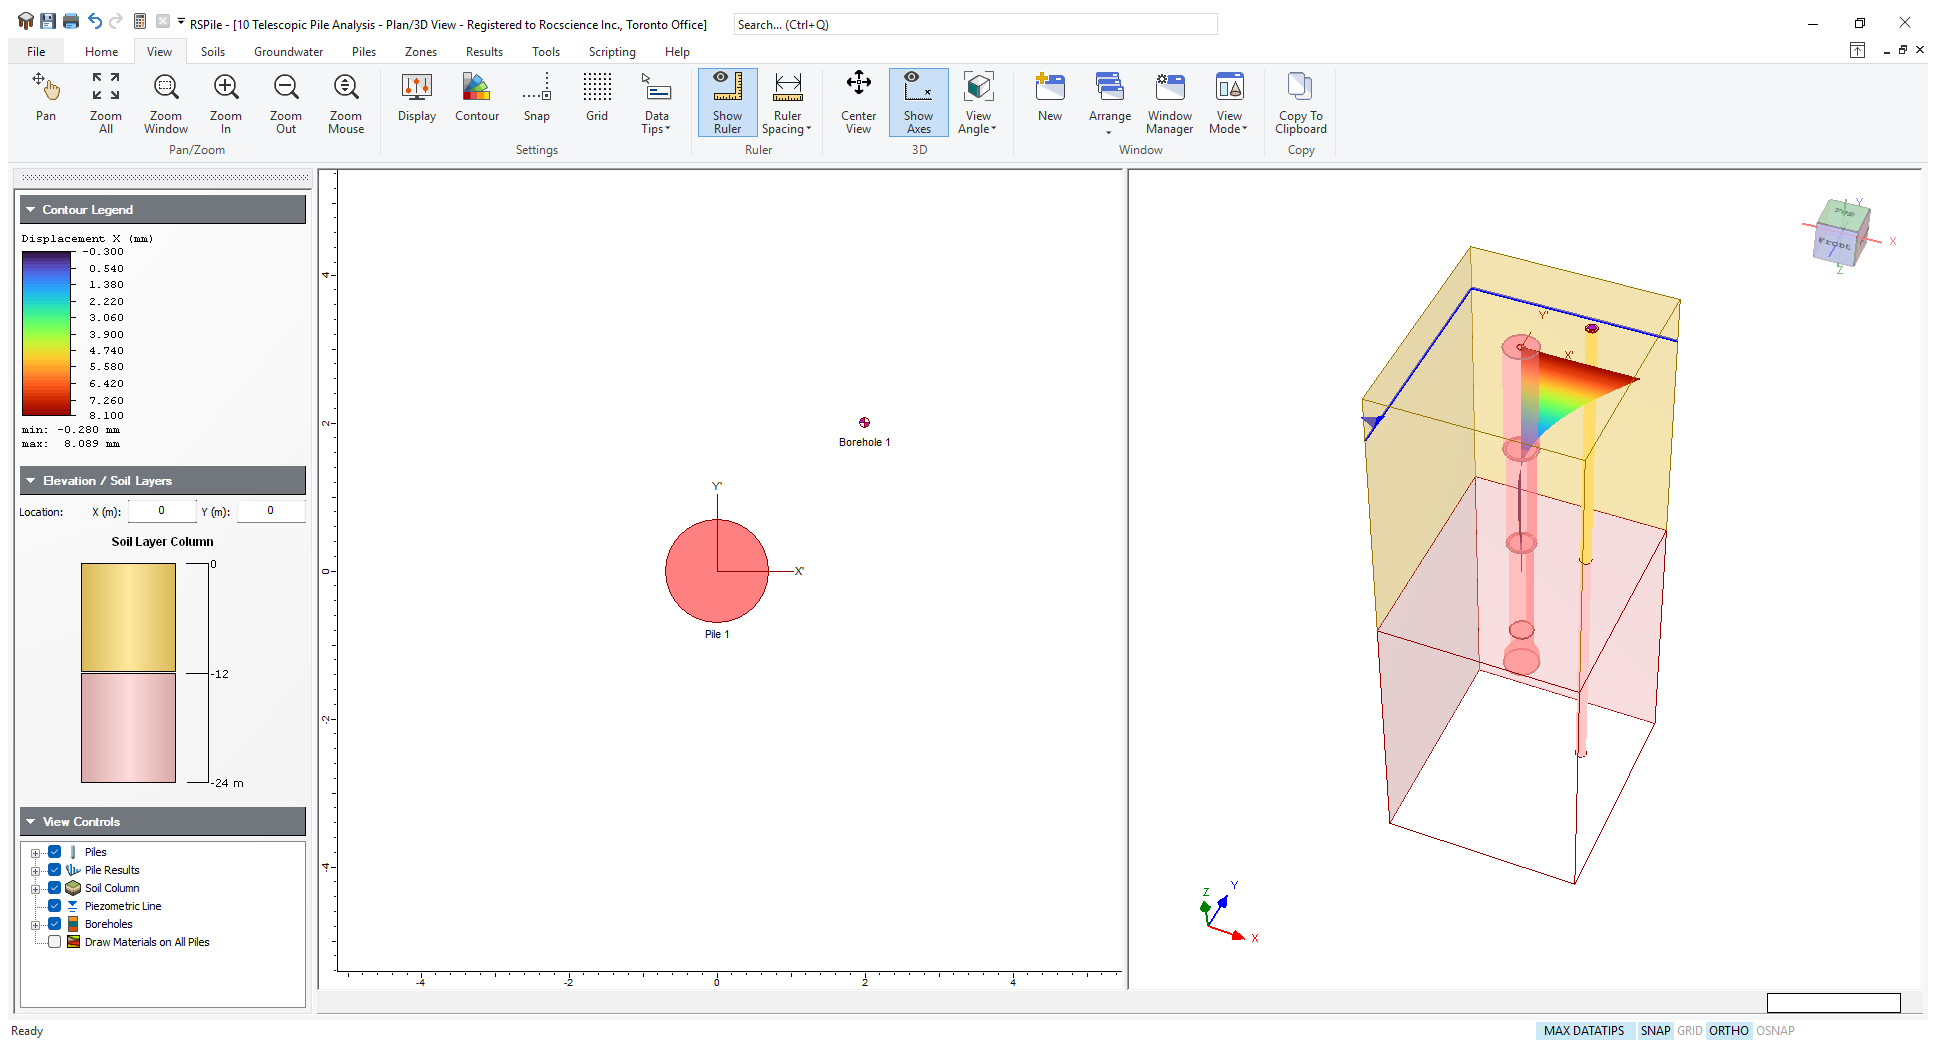Select the Pan tool
1936x1048 pixels.
45,98
